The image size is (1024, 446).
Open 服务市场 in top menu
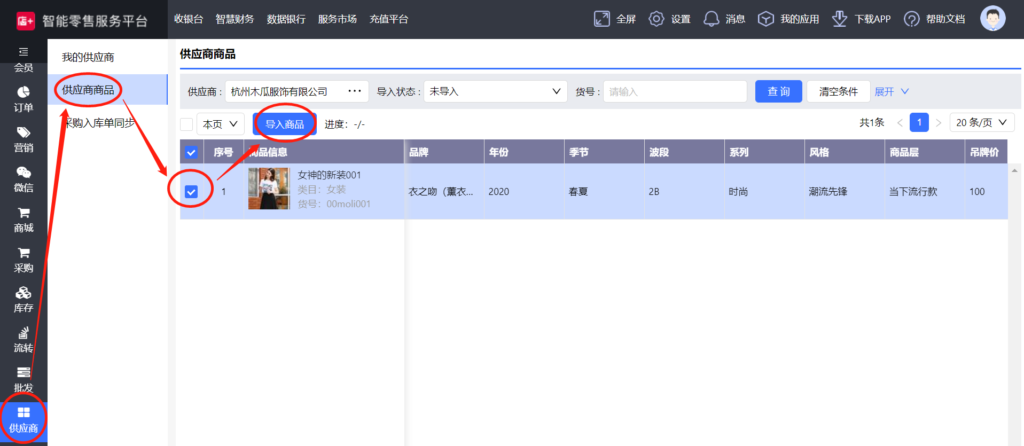click(337, 19)
